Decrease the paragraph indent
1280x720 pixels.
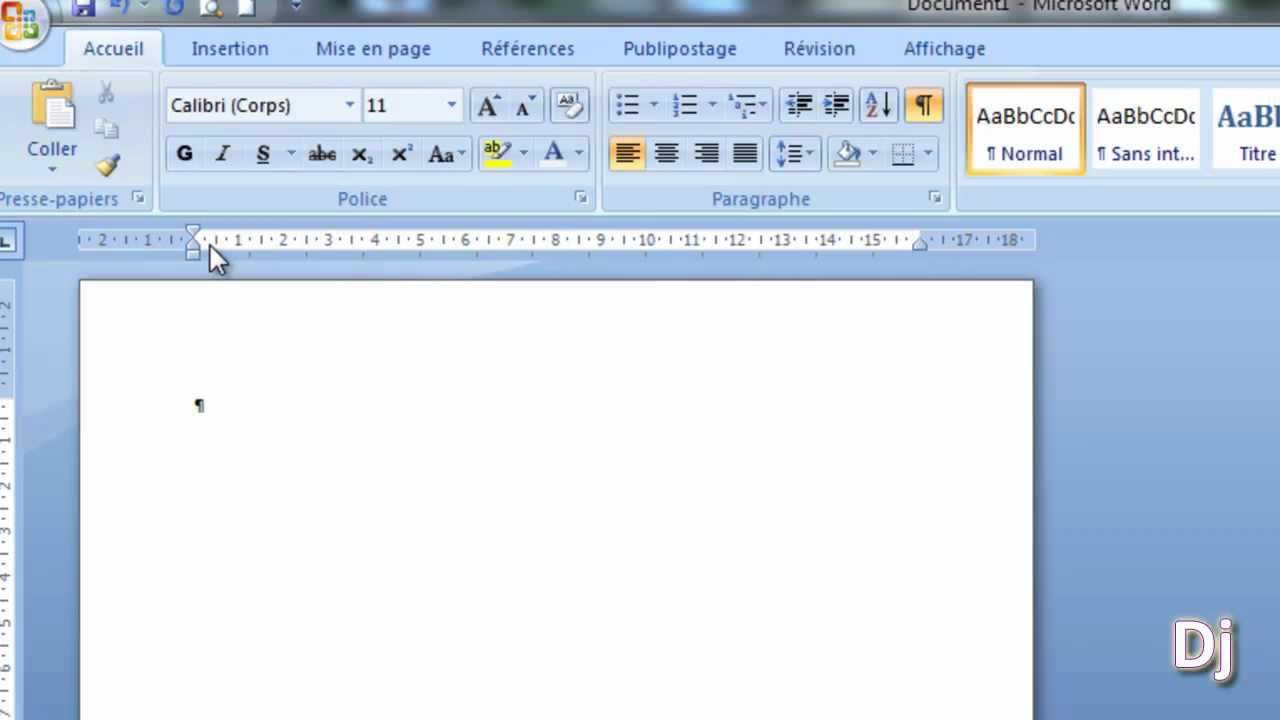[798, 105]
